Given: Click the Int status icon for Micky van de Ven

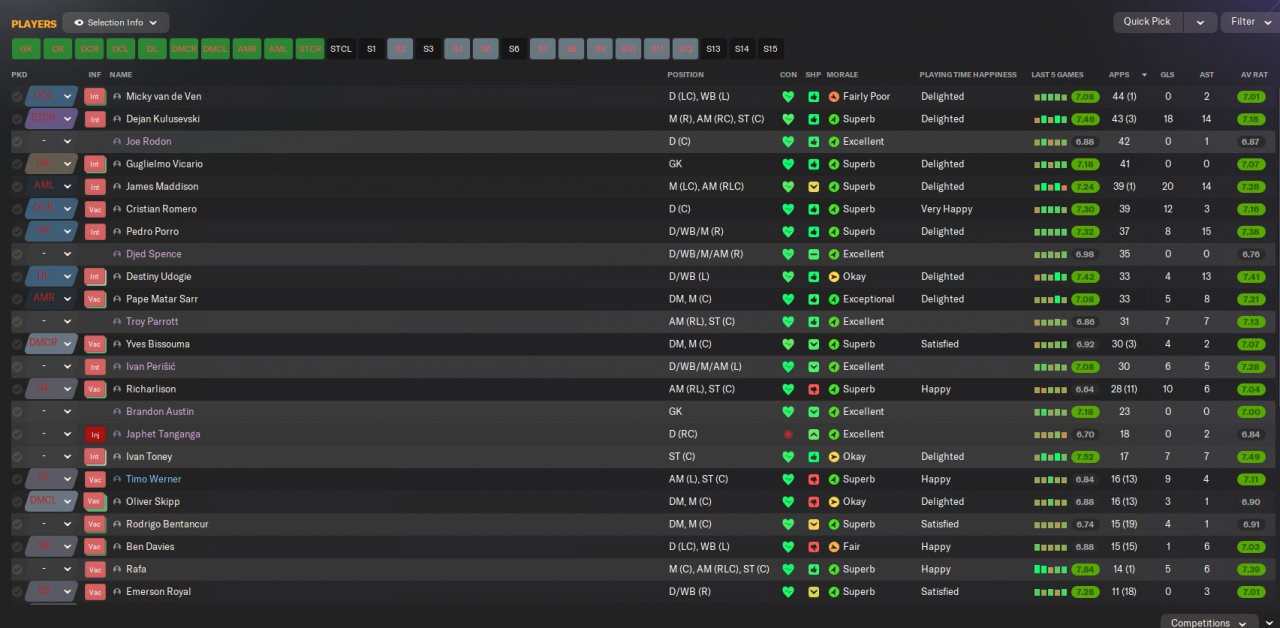Looking at the screenshot, I should [x=94, y=97].
